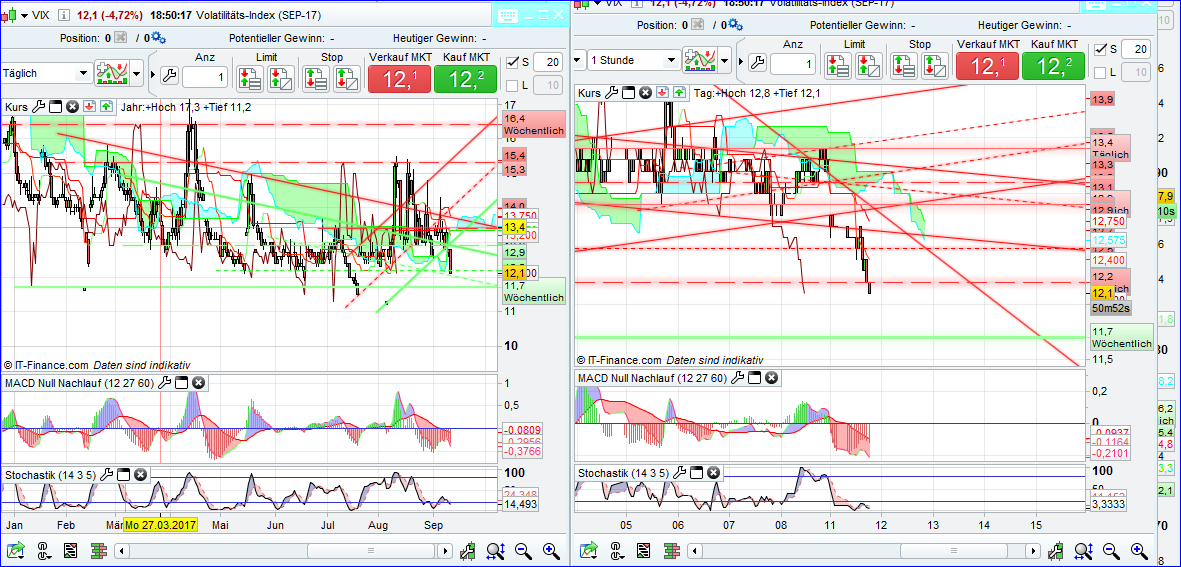Toggle S checkbox in left window
Image resolution: width=1181 pixels, height=567 pixels.
point(513,62)
